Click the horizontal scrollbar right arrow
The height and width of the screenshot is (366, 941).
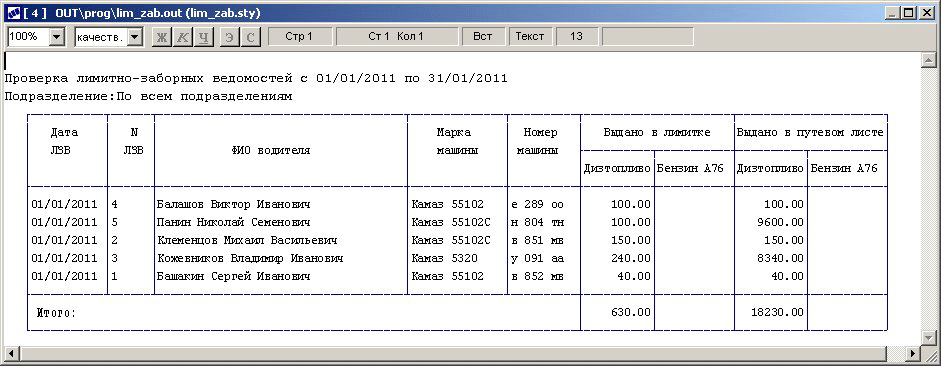click(913, 353)
